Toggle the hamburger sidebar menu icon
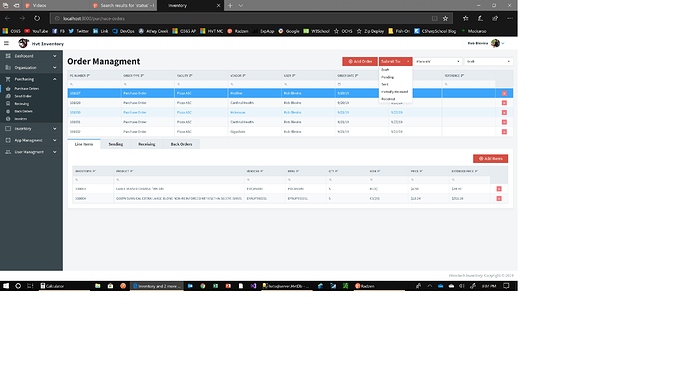 click(x=6, y=43)
